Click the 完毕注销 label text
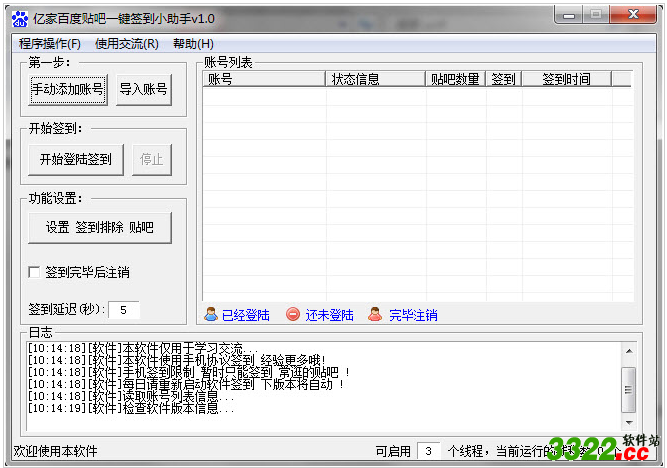 (413, 315)
